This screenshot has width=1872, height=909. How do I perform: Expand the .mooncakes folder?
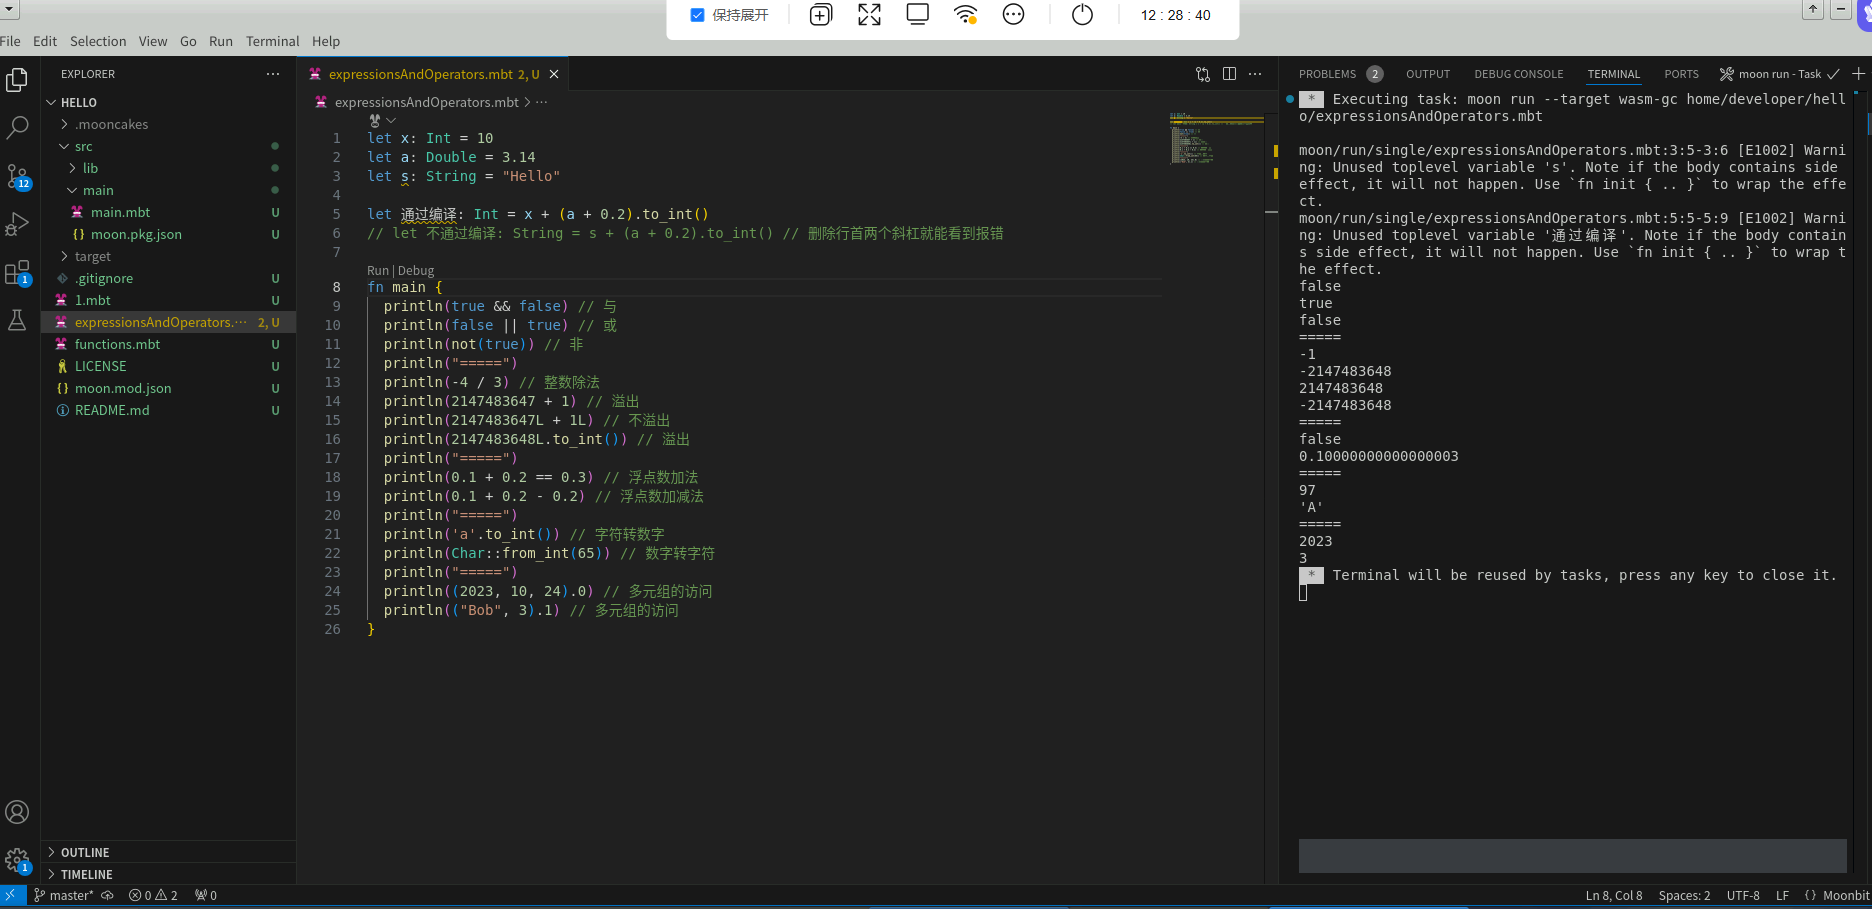click(x=111, y=125)
